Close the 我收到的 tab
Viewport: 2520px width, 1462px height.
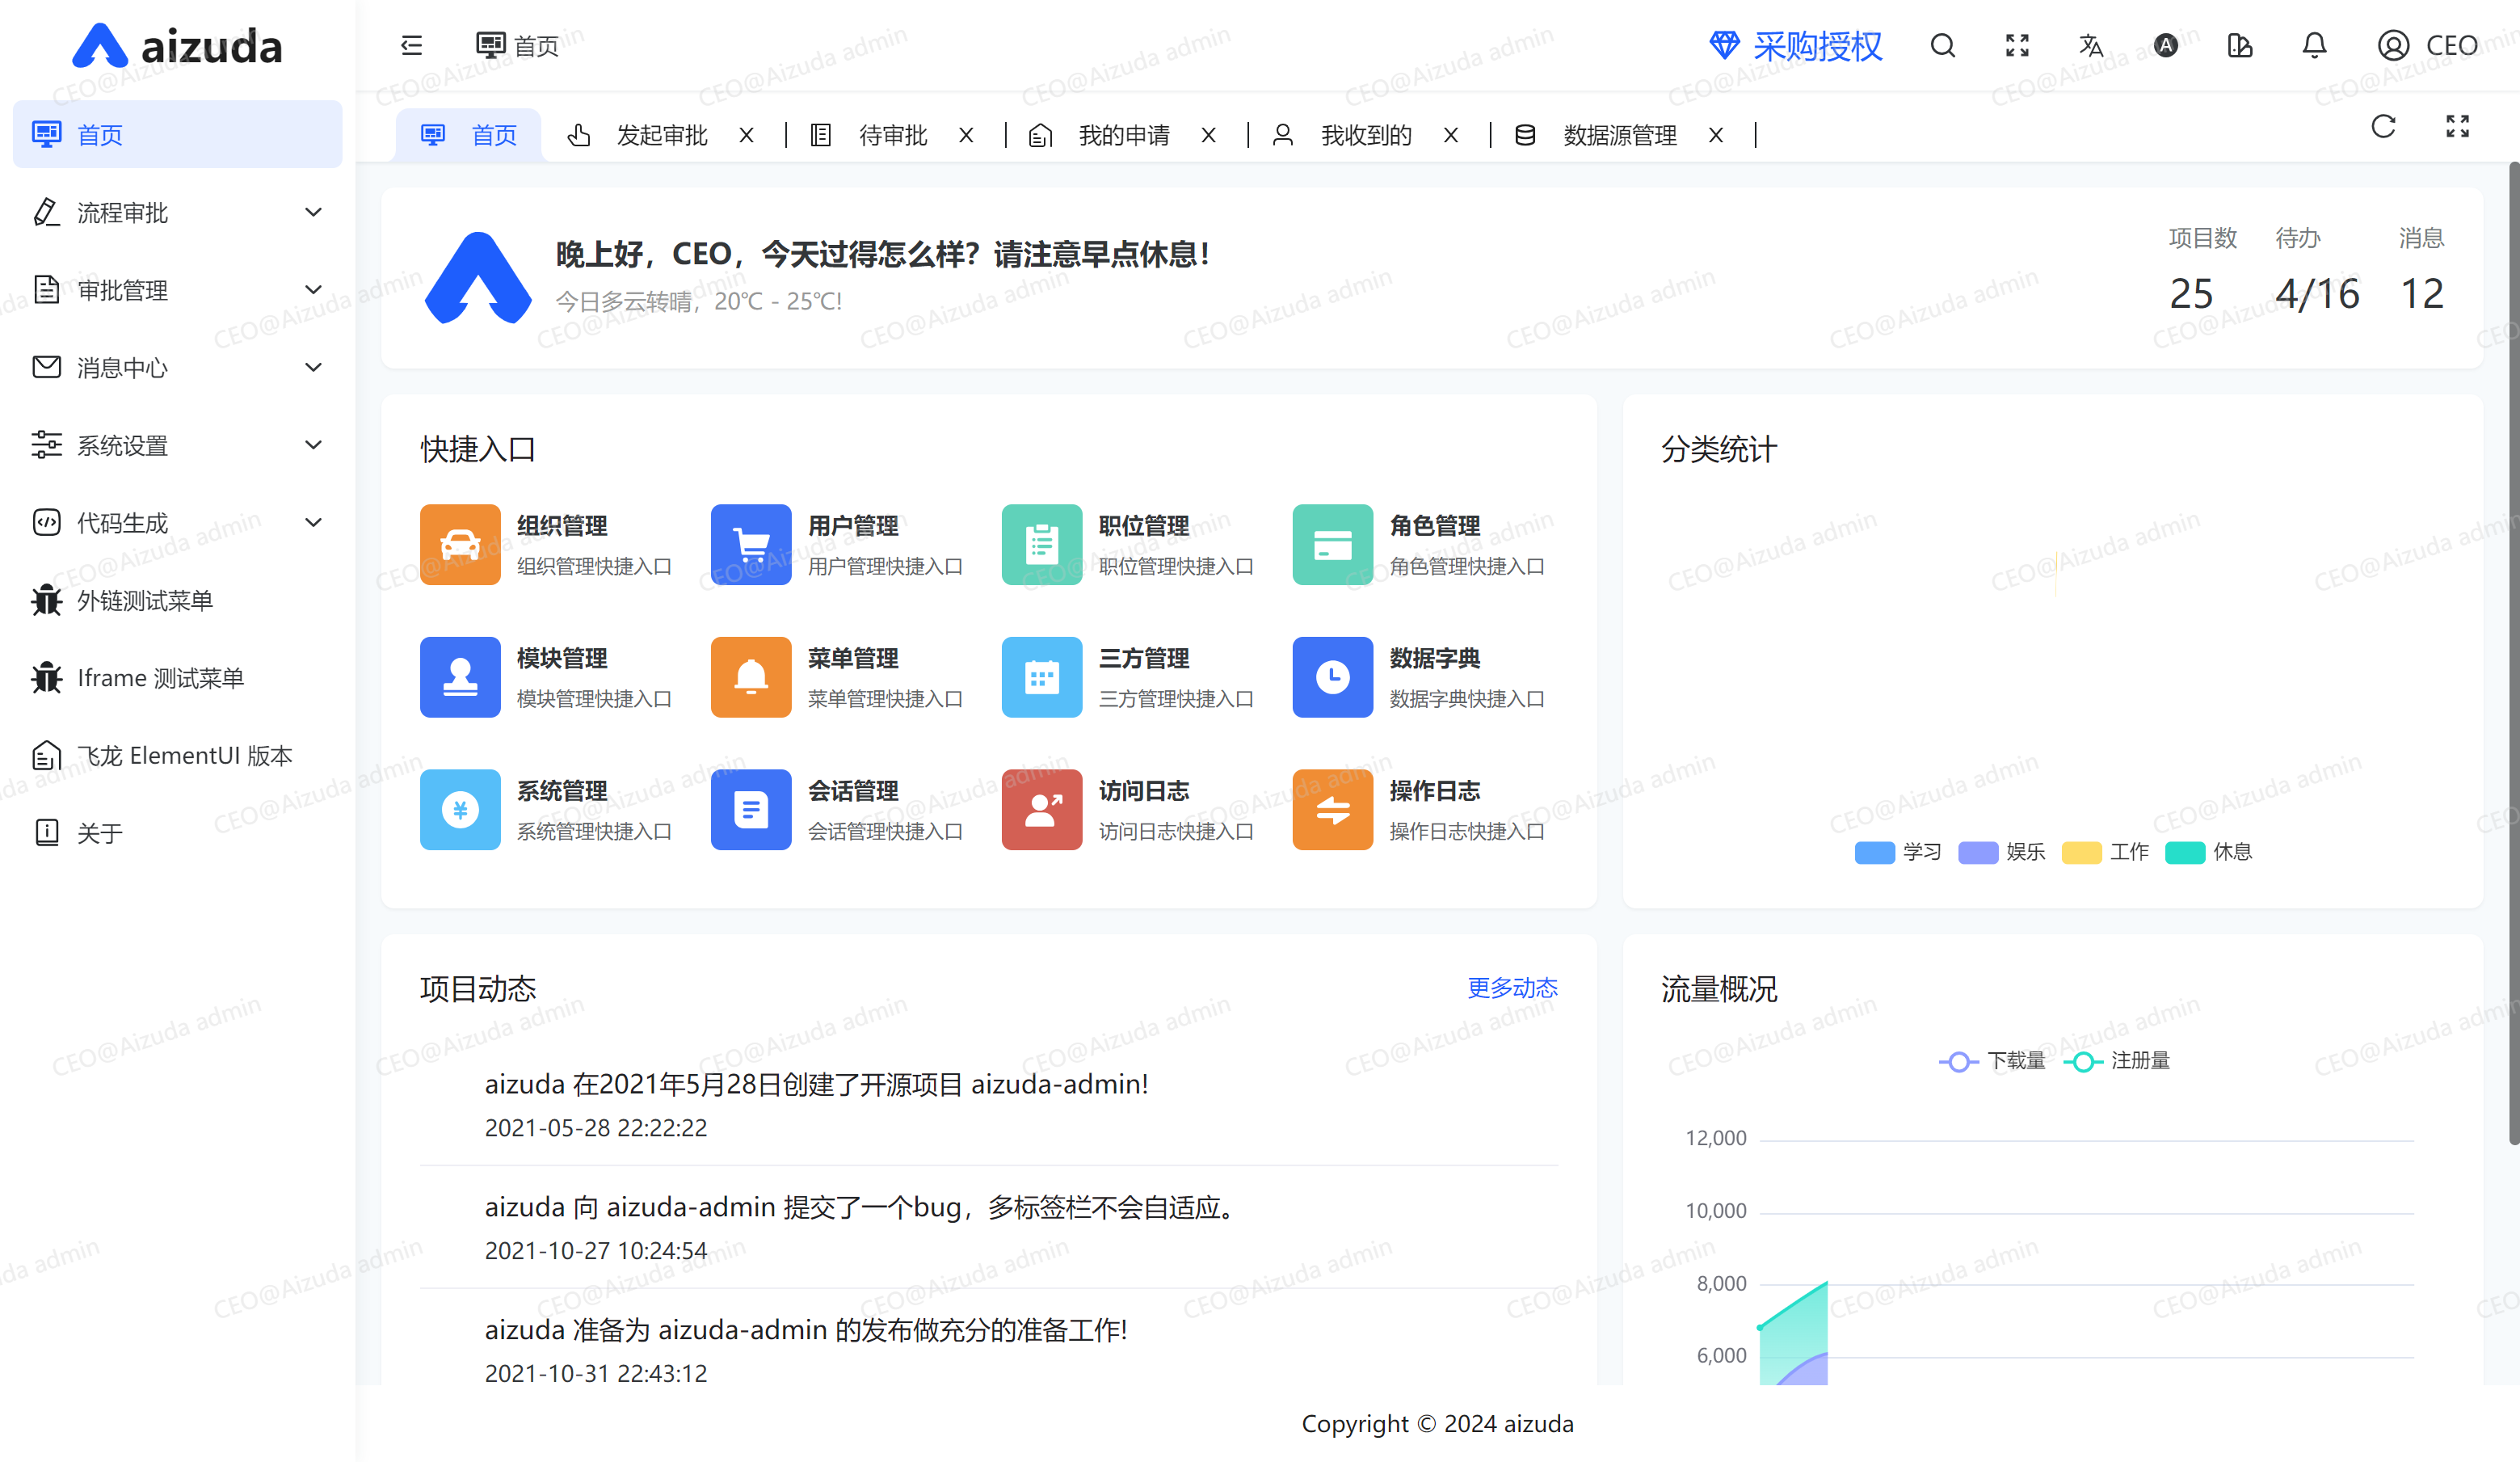click(x=1450, y=135)
